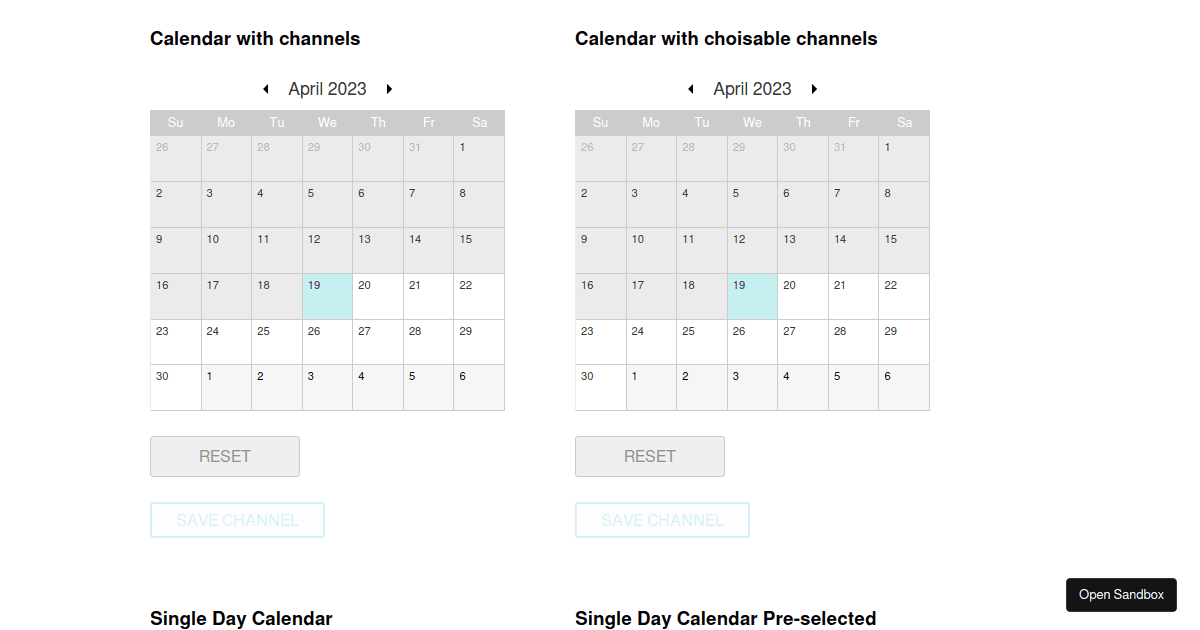Open Sandbox via the bottom-right button
This screenshot has height=630, width=1200.
click(x=1121, y=594)
